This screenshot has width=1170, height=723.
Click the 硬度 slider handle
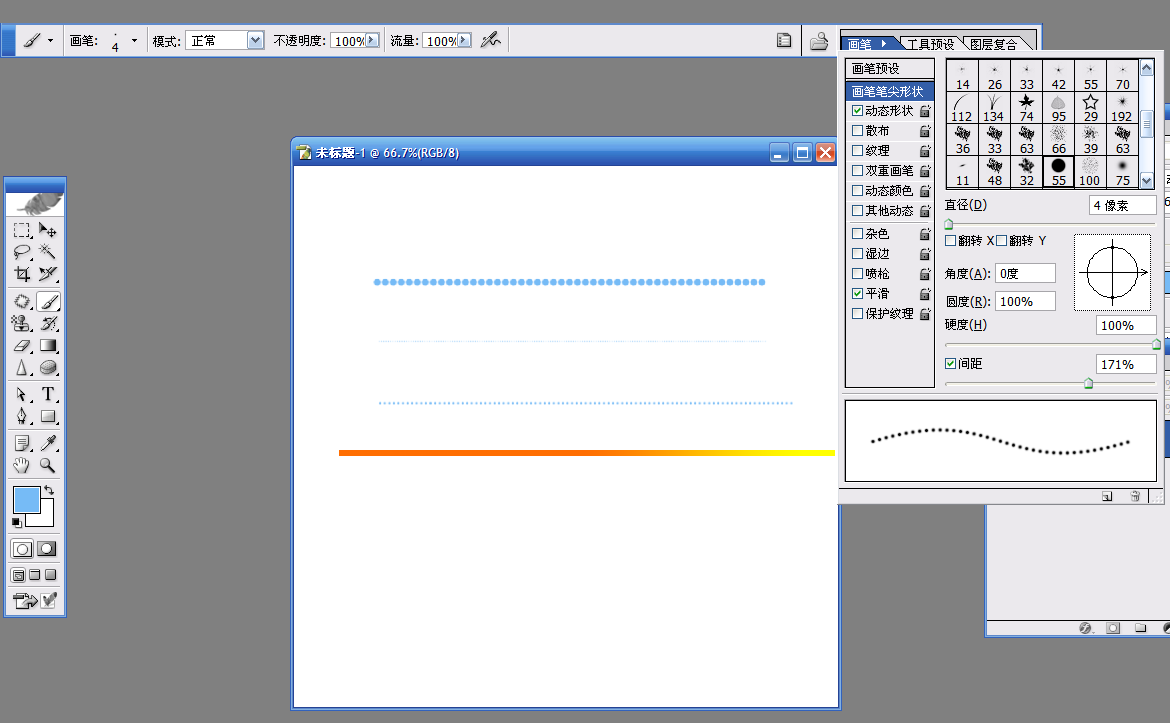(x=1156, y=344)
